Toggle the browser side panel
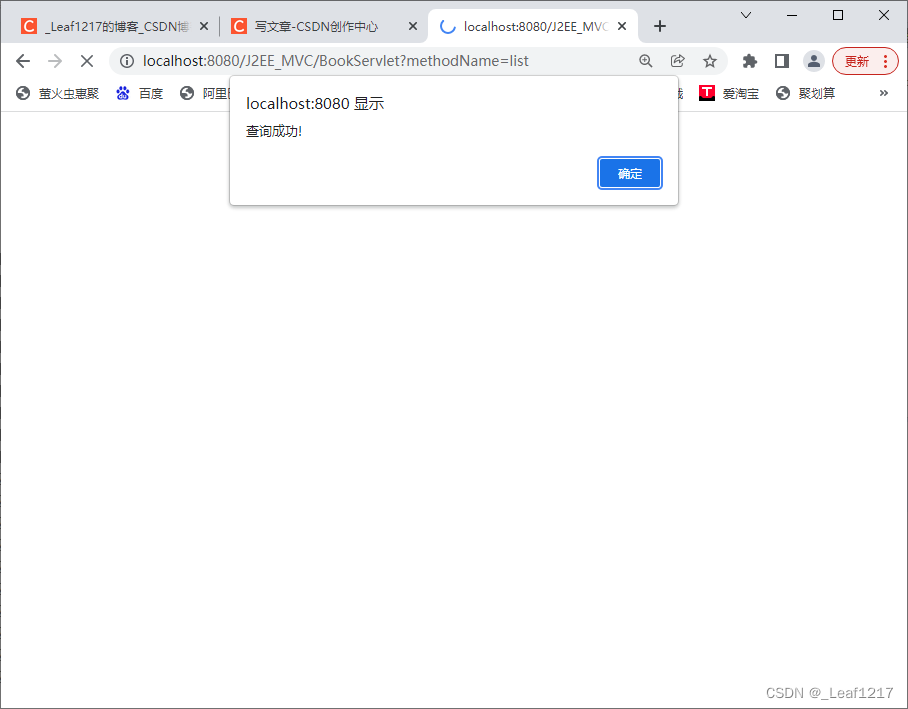 coord(782,61)
